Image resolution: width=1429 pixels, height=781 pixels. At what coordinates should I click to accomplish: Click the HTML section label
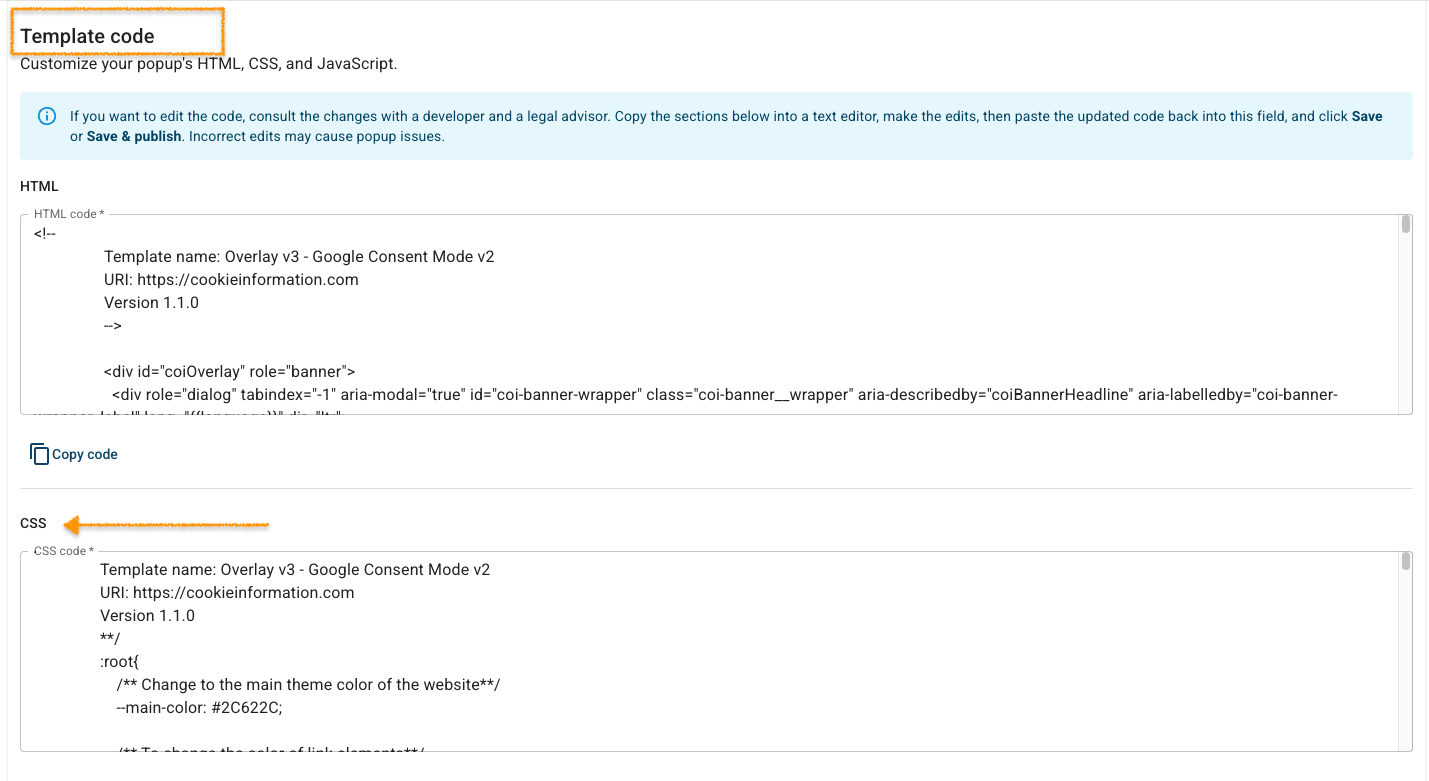tap(39, 187)
